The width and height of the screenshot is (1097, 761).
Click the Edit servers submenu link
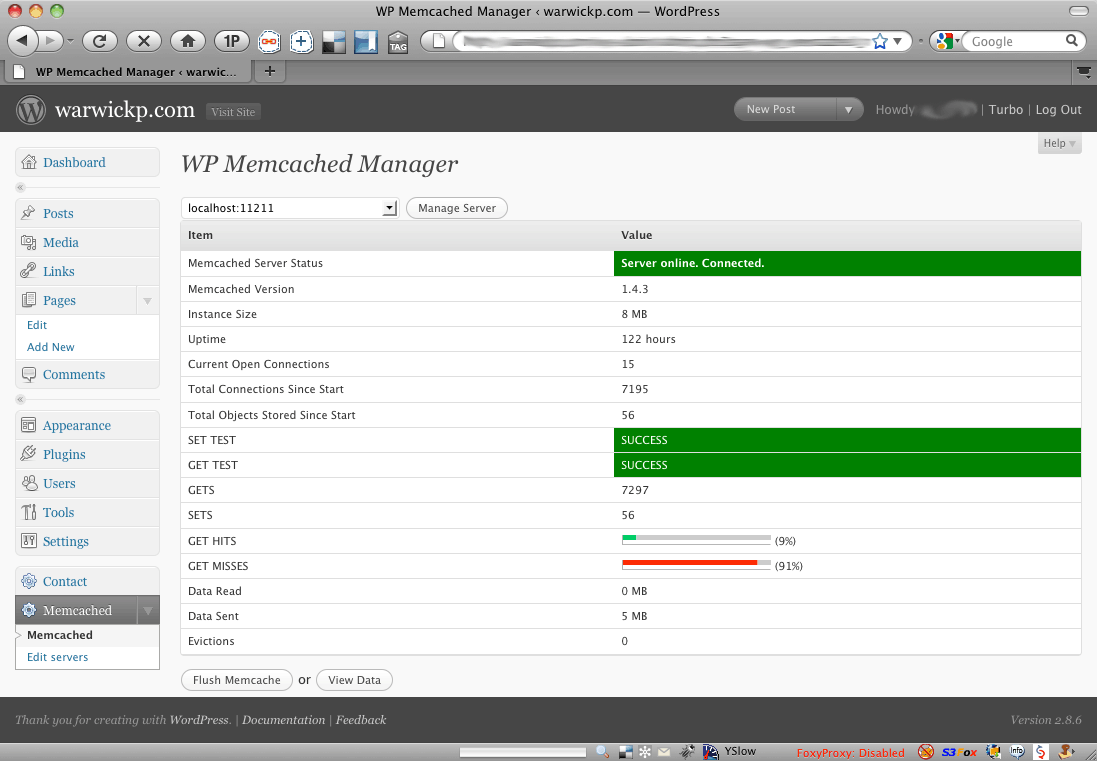[57, 657]
